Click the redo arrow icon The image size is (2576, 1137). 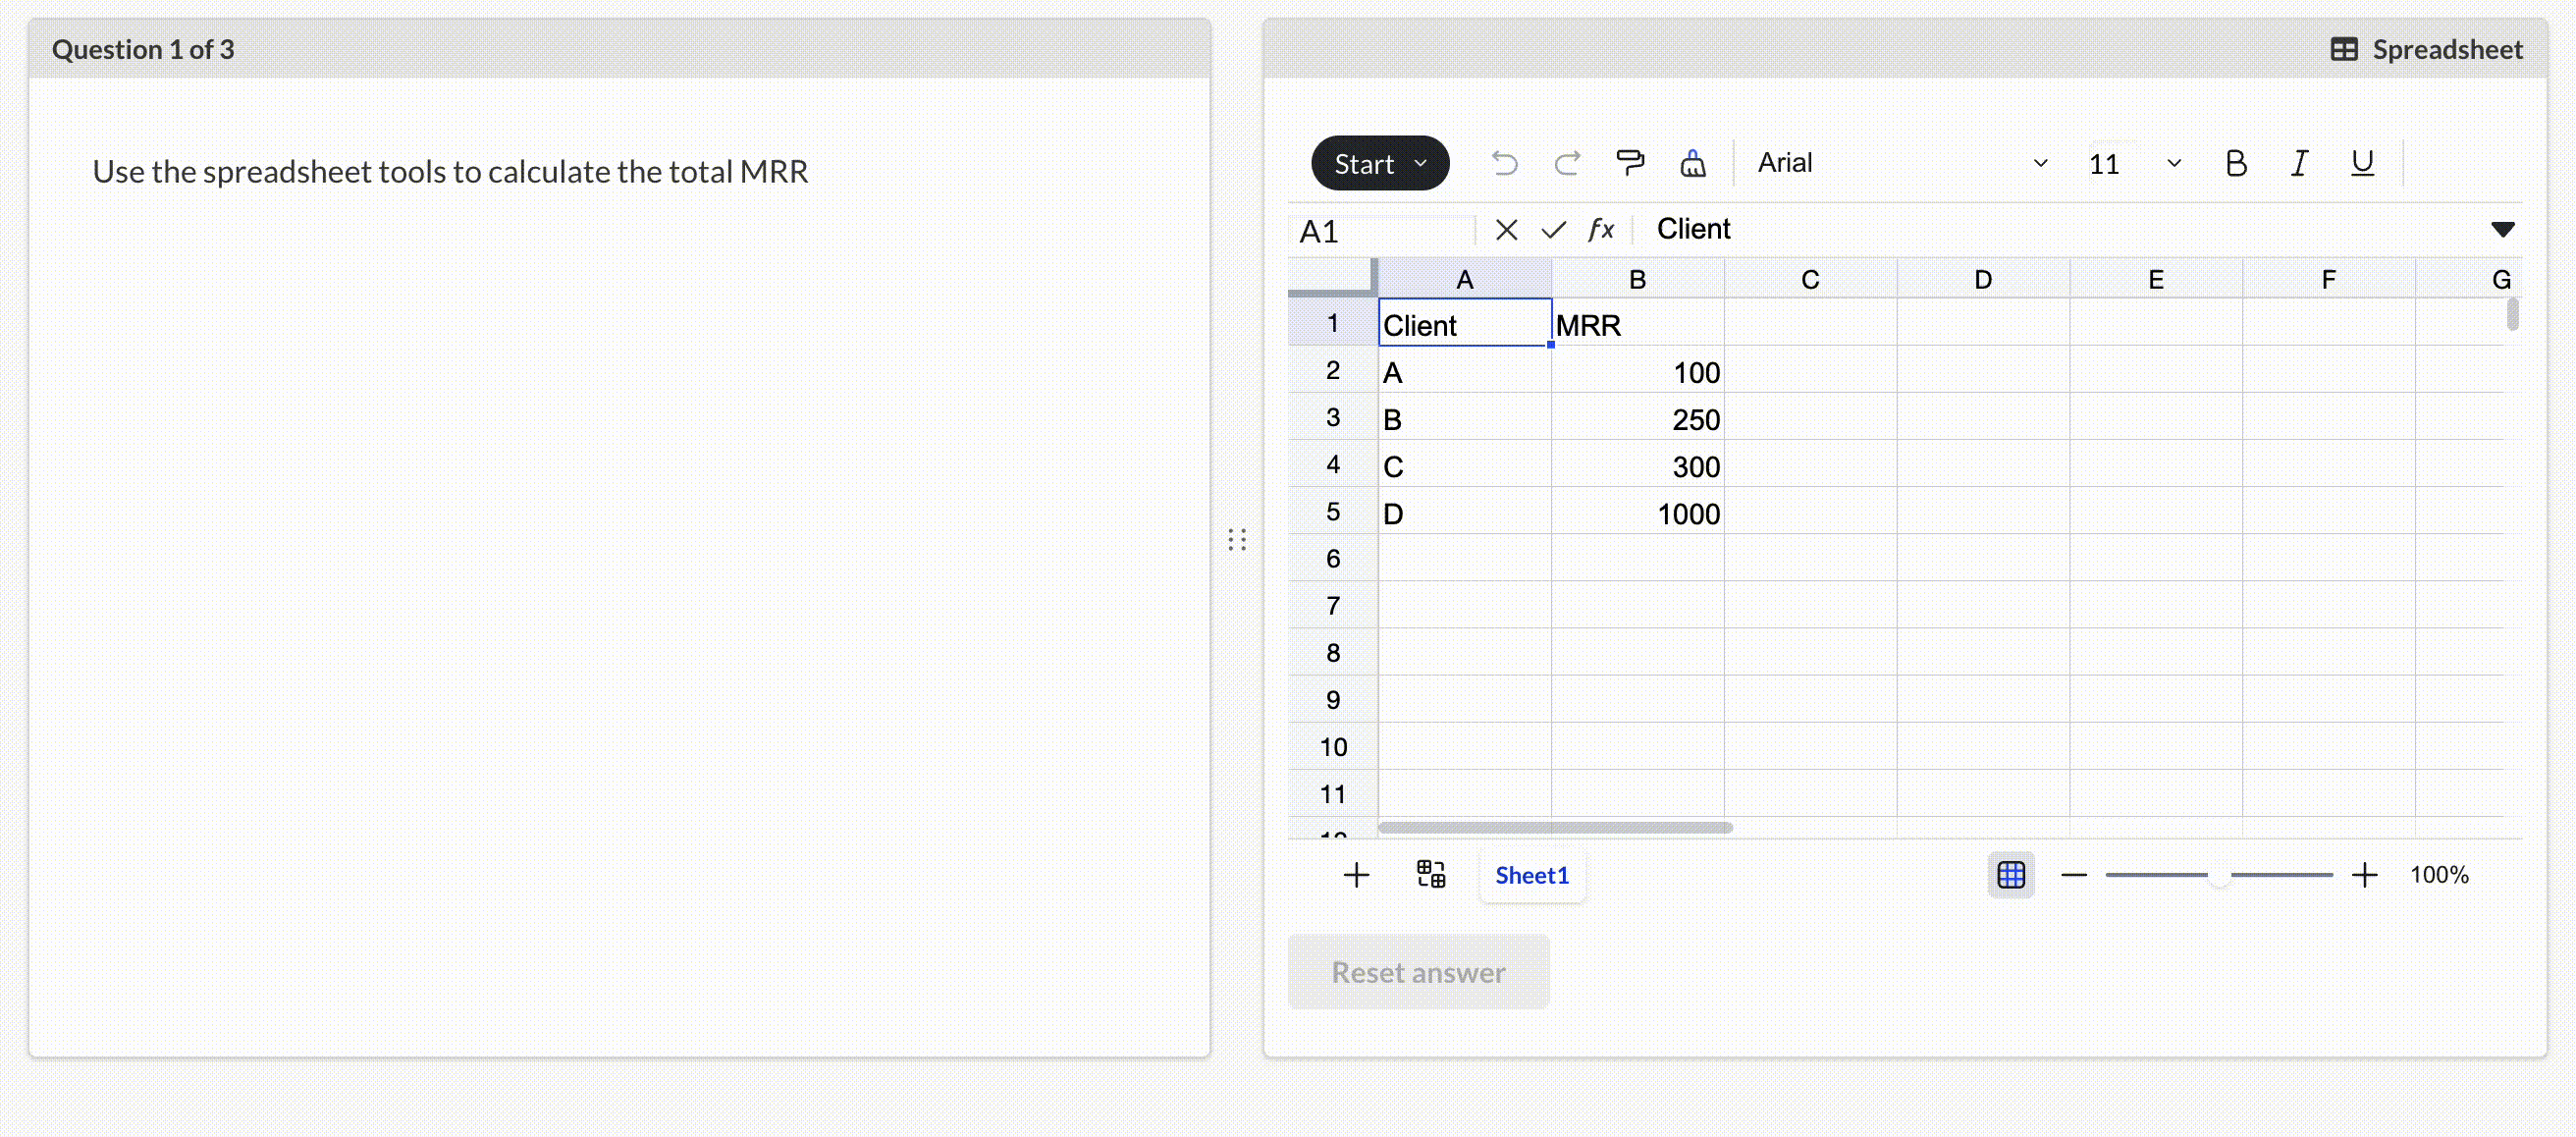point(1567,163)
